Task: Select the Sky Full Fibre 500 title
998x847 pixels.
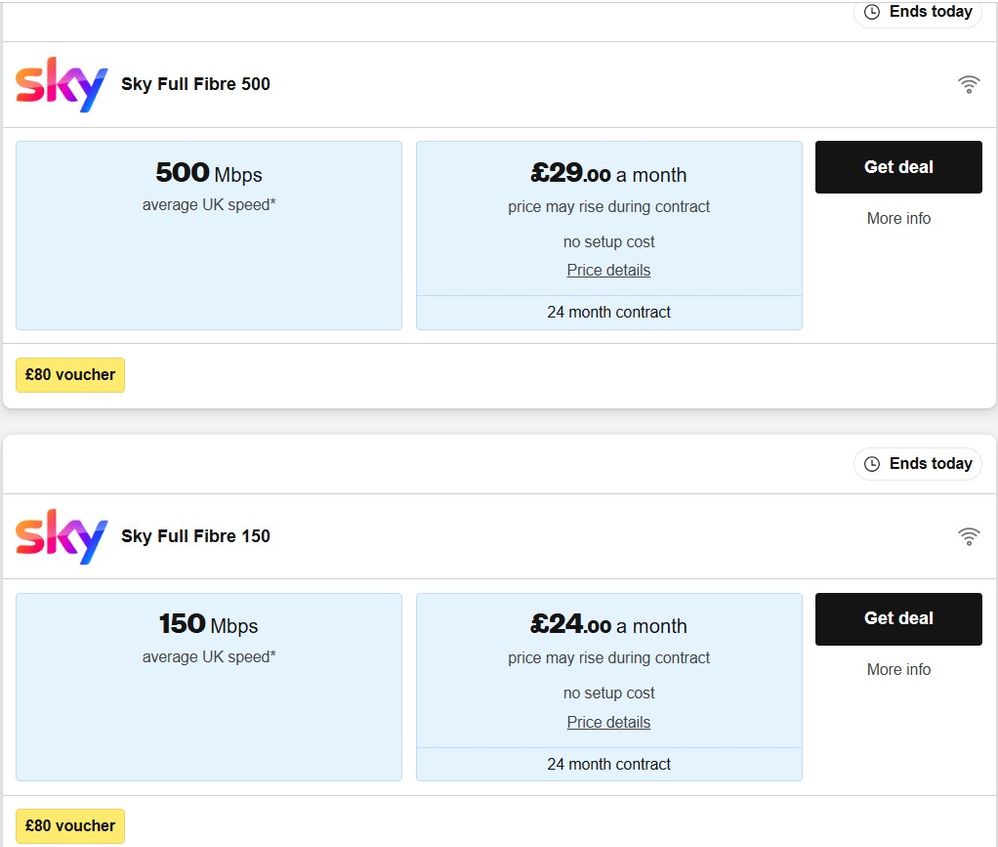Action: coord(196,84)
